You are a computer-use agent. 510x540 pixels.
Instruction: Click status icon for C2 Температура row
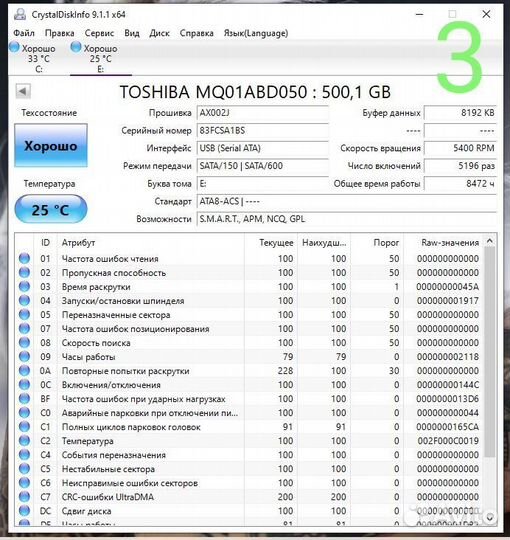24,441
